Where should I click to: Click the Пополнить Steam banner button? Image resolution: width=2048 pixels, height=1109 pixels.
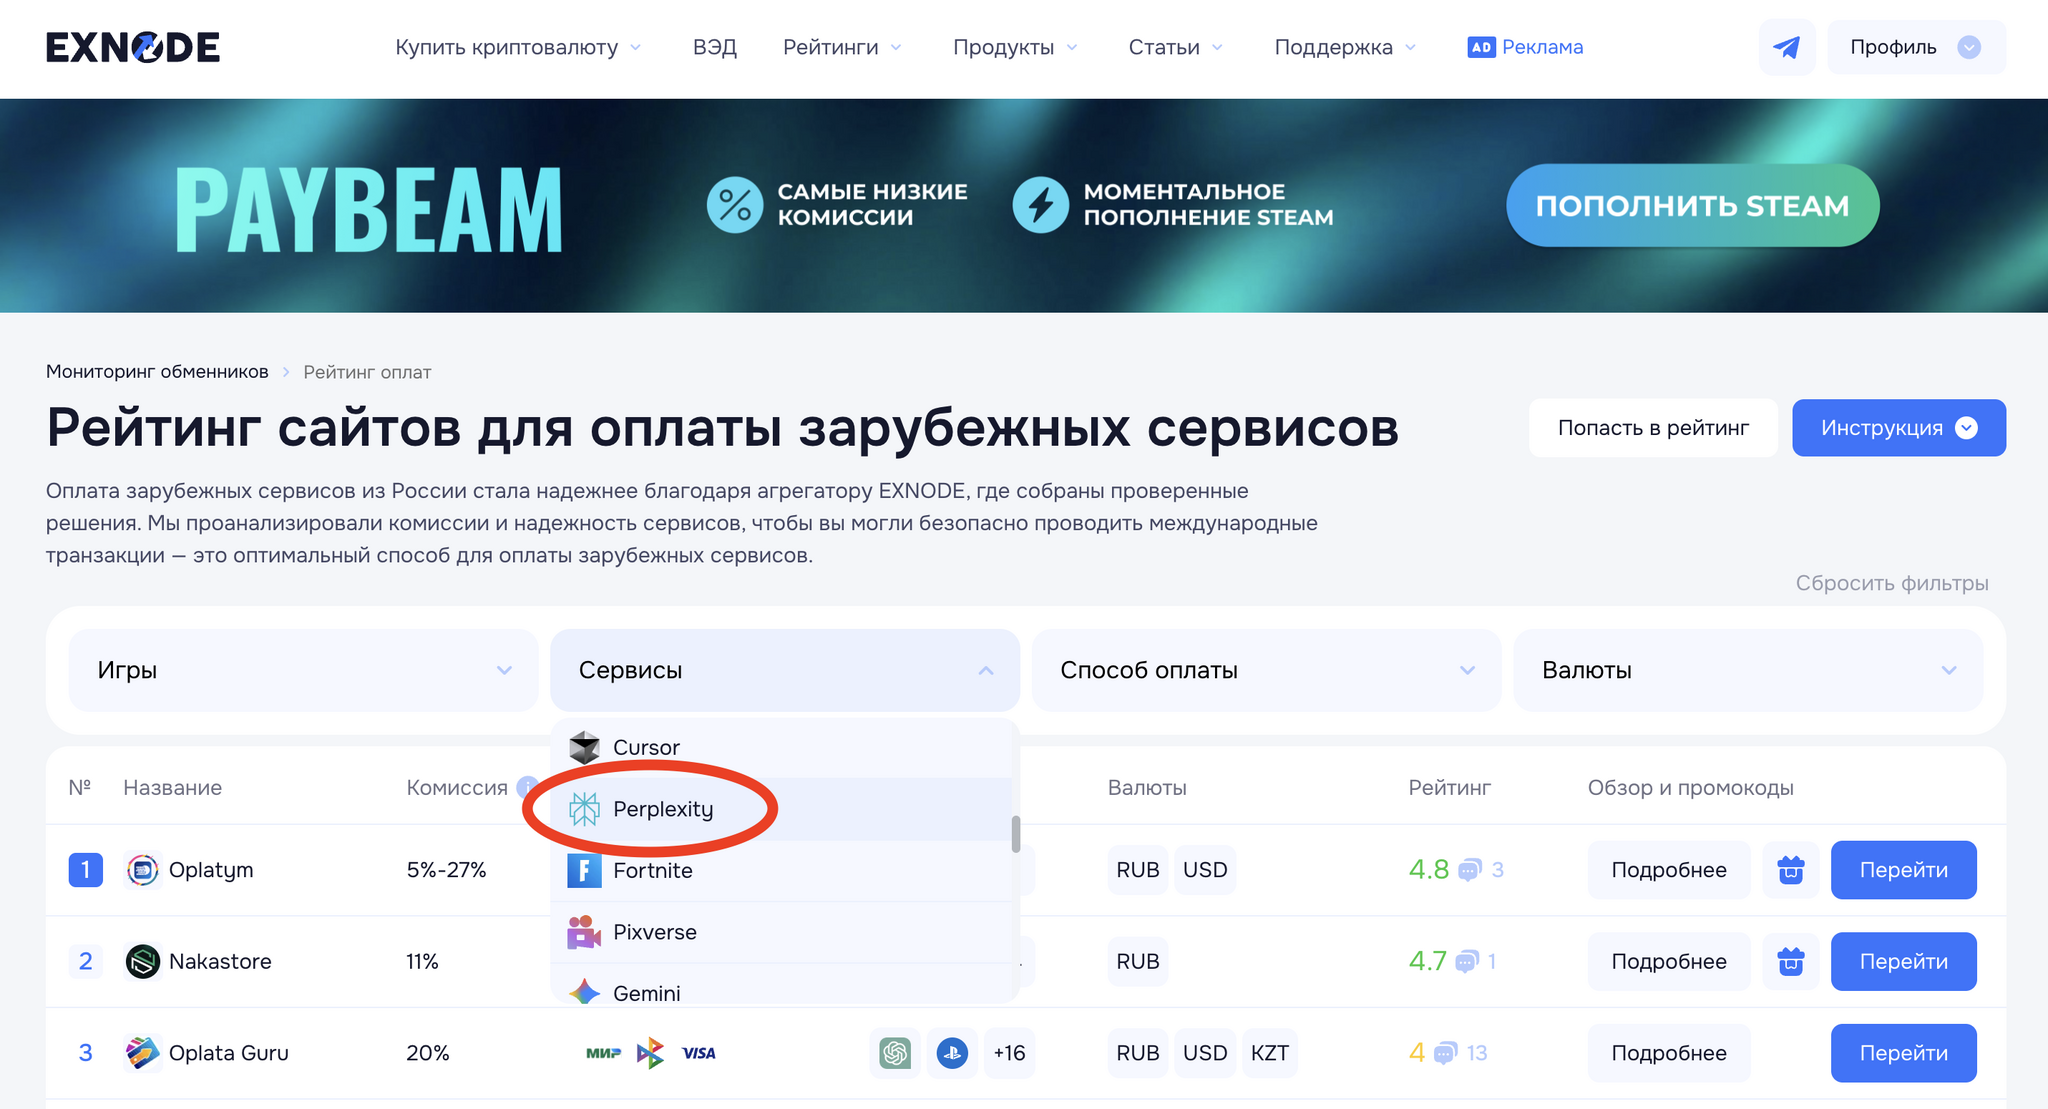click(x=1692, y=205)
